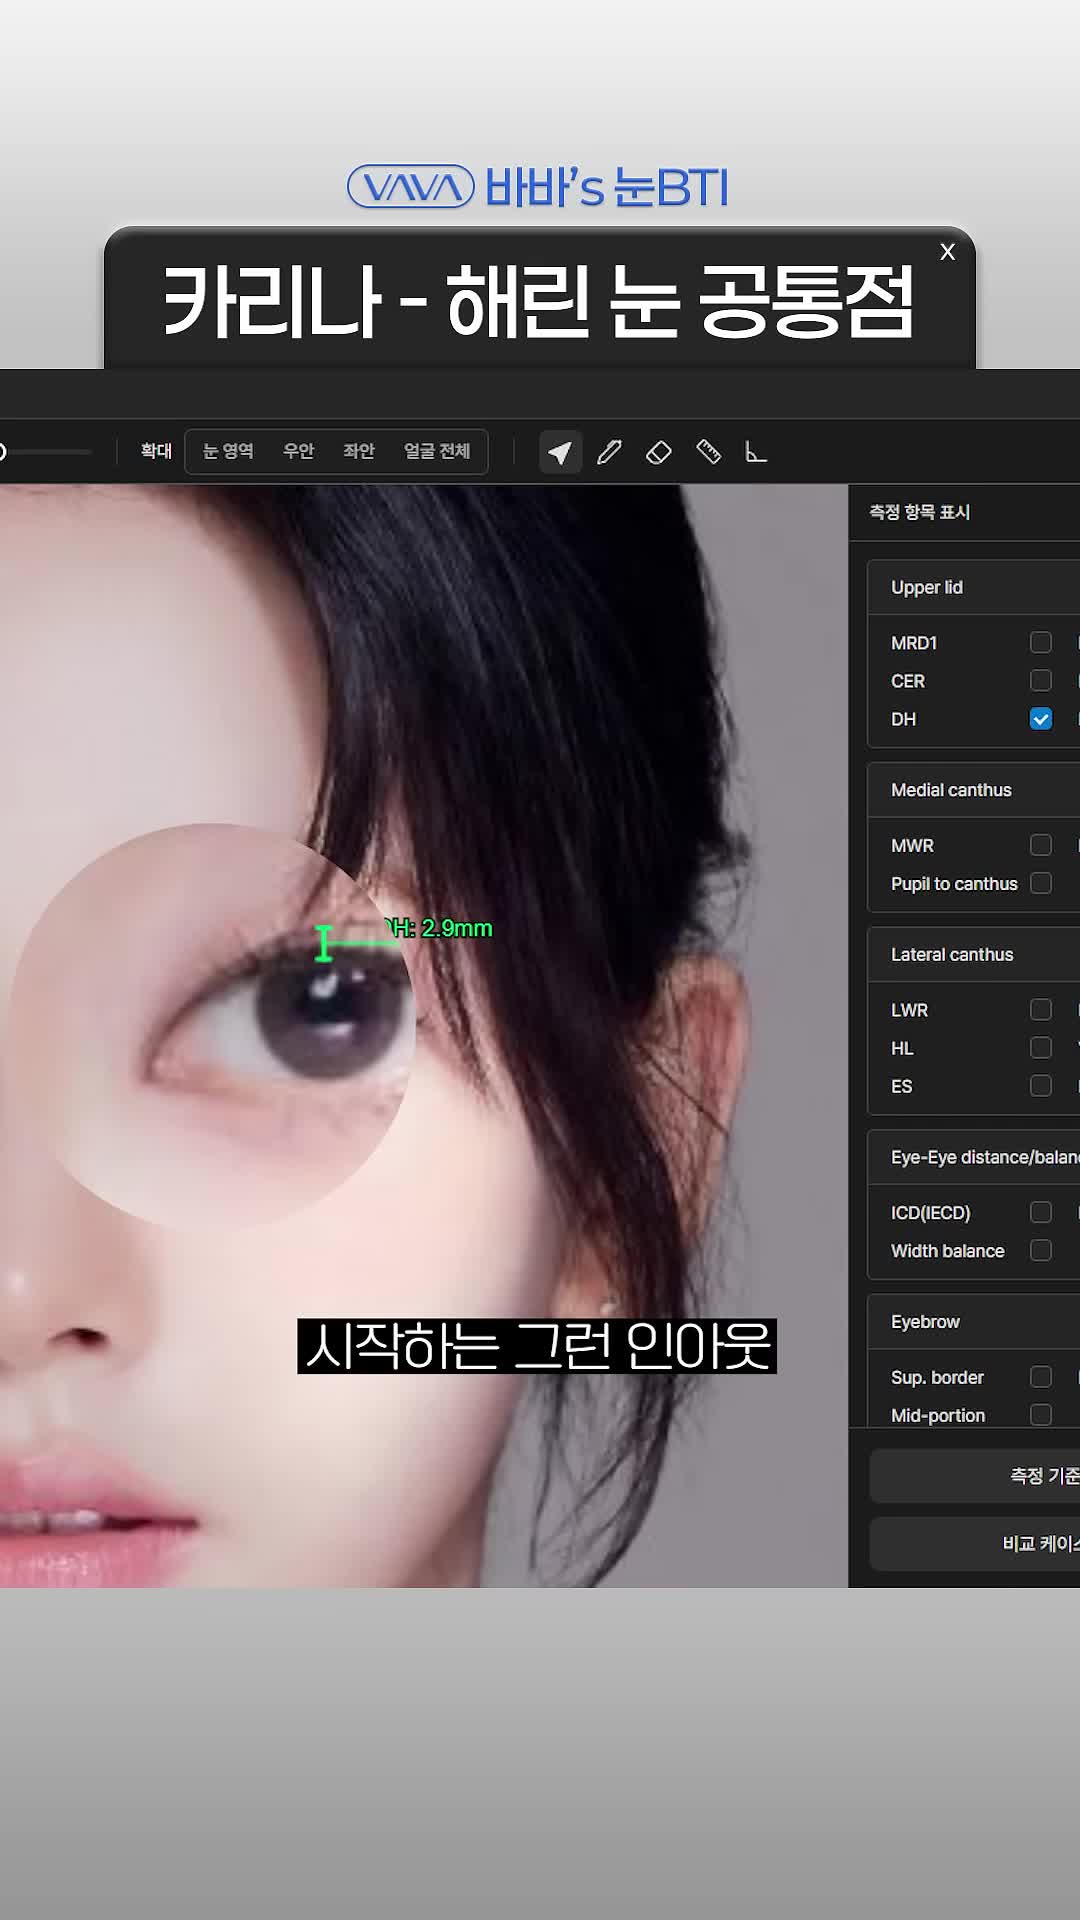Image resolution: width=1080 pixels, height=1920 pixels.
Task: Toggle the Width balance checkbox
Action: point(1040,1250)
